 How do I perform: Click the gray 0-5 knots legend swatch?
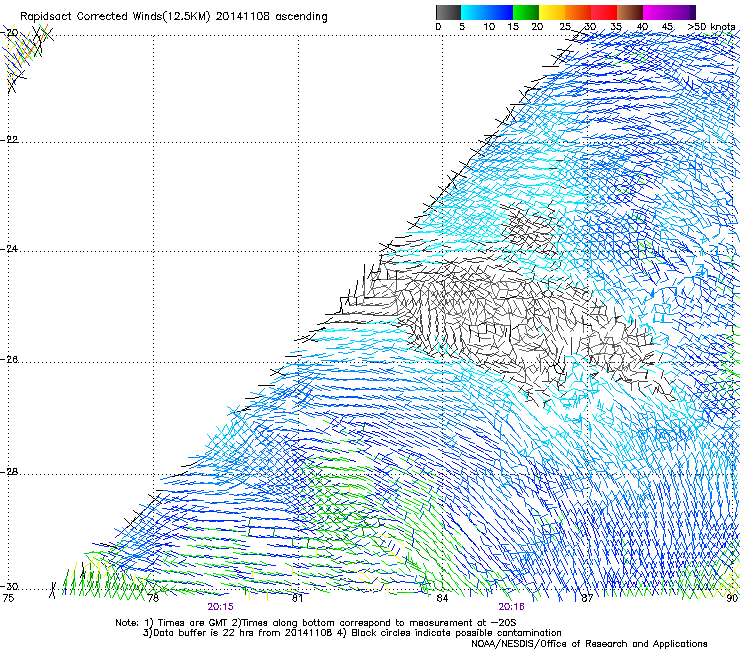(448, 12)
